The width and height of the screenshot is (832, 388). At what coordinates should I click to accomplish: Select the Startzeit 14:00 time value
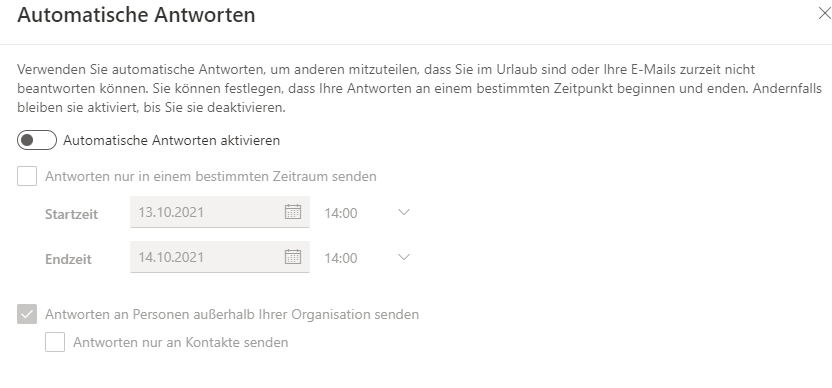341,213
